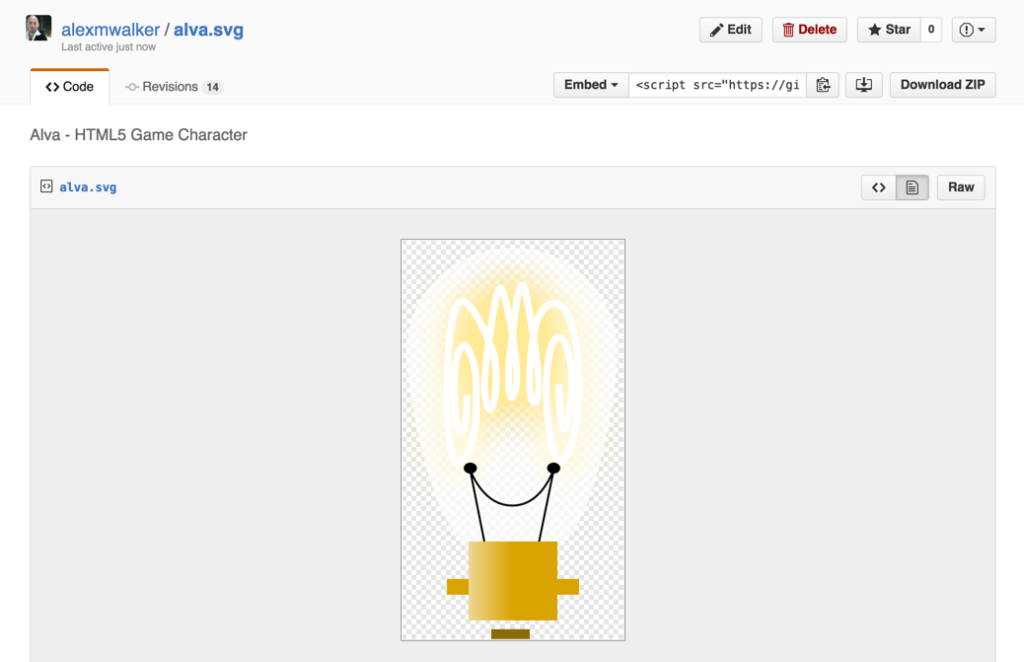
Task: Click the copy embed script clipboard icon
Action: (x=823, y=85)
